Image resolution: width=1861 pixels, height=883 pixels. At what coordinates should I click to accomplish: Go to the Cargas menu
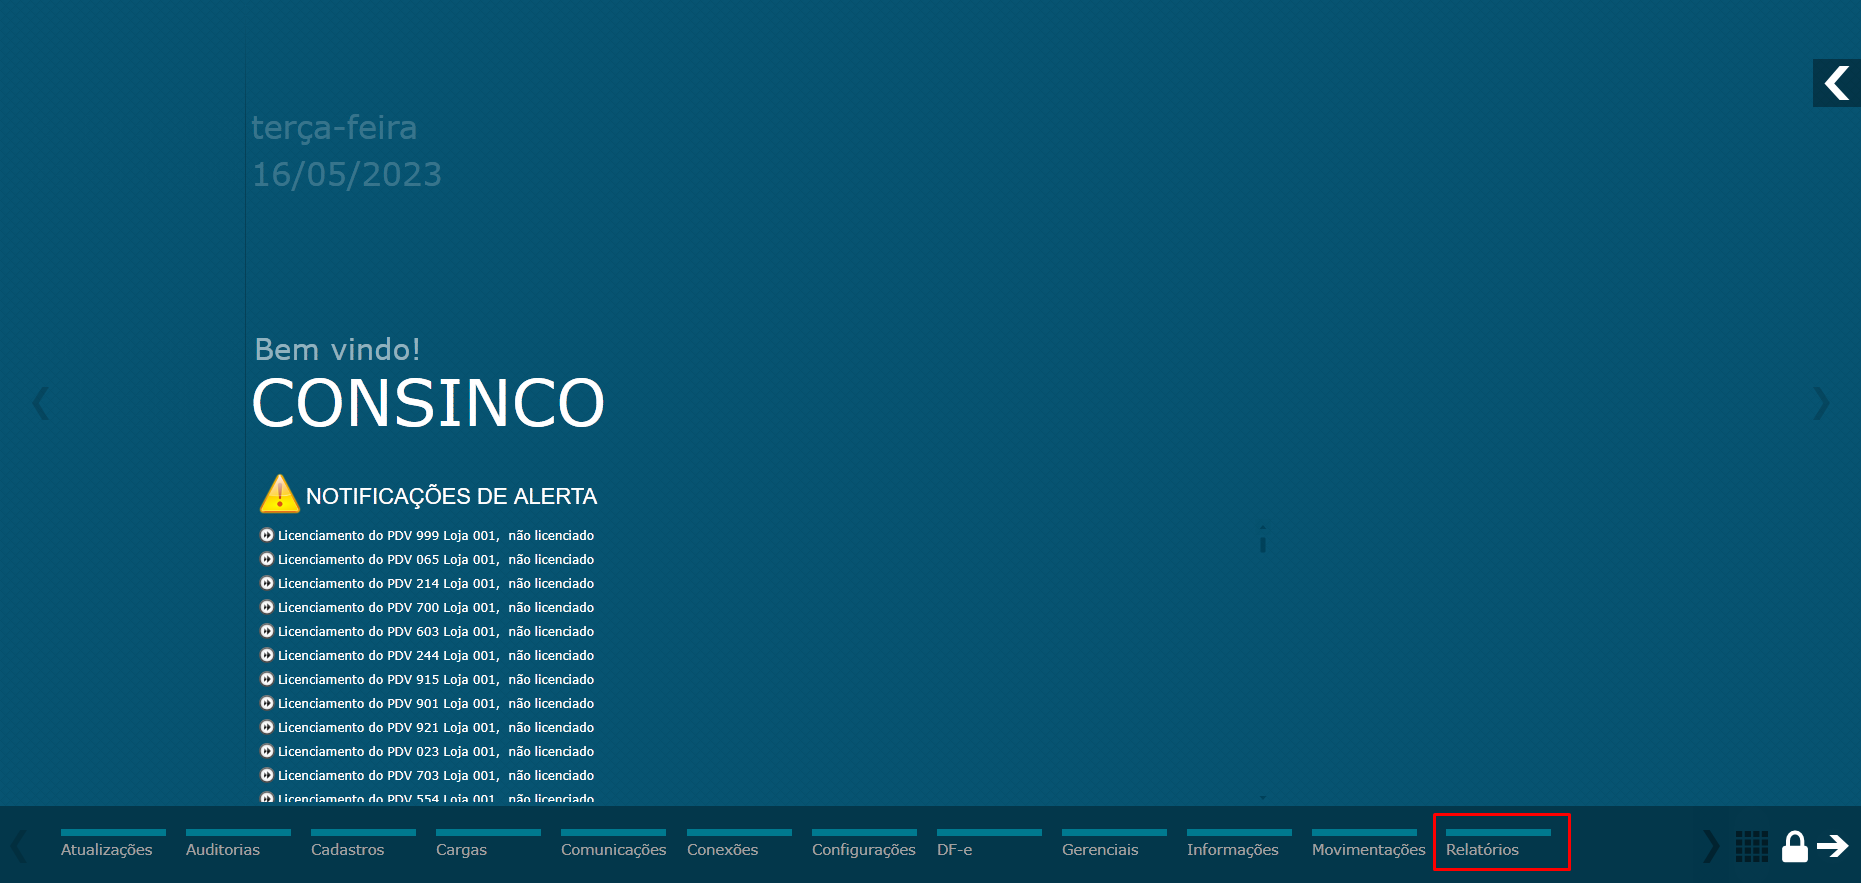click(488, 843)
